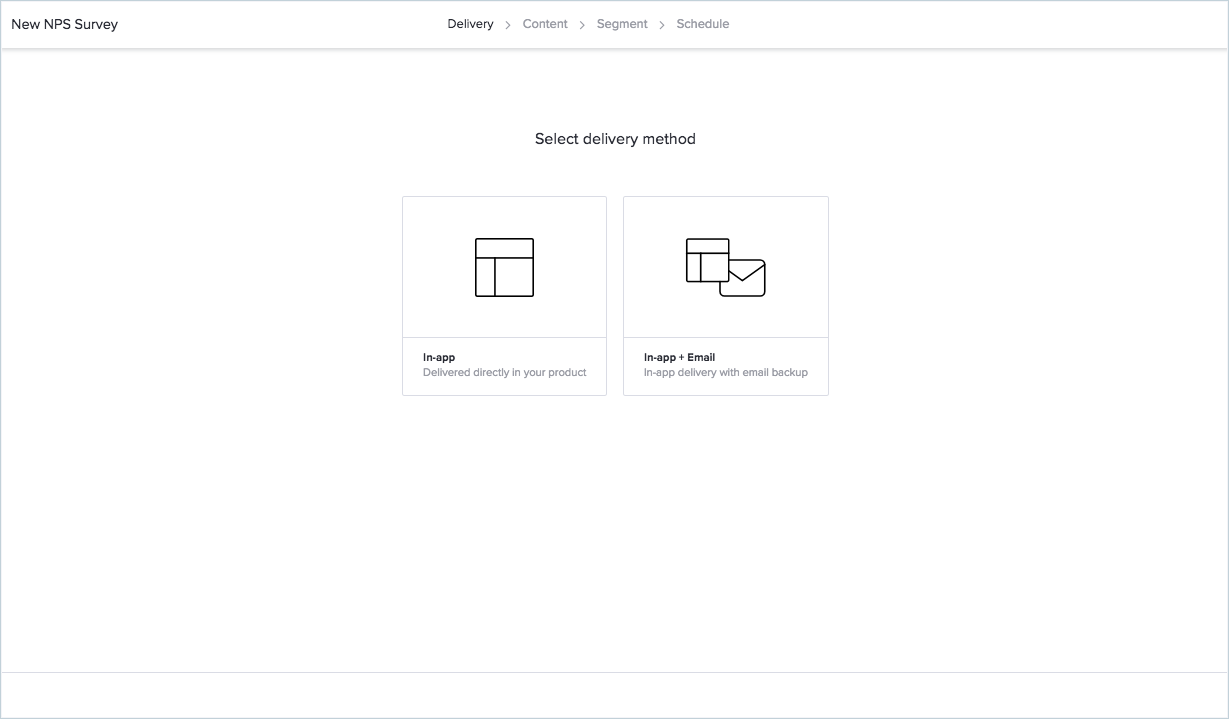Click the 'Select delivery method' heading
This screenshot has height=719, width=1229.
615,139
